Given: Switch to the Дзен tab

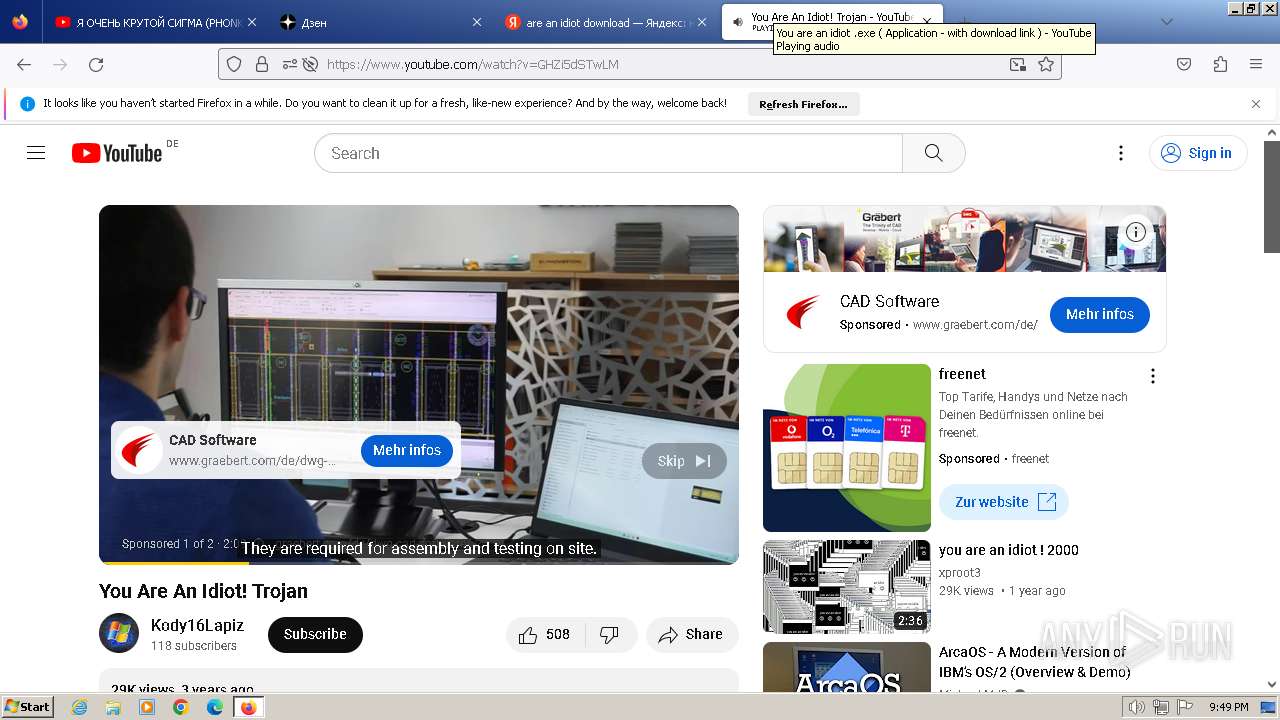Looking at the screenshot, I should [x=380, y=22].
